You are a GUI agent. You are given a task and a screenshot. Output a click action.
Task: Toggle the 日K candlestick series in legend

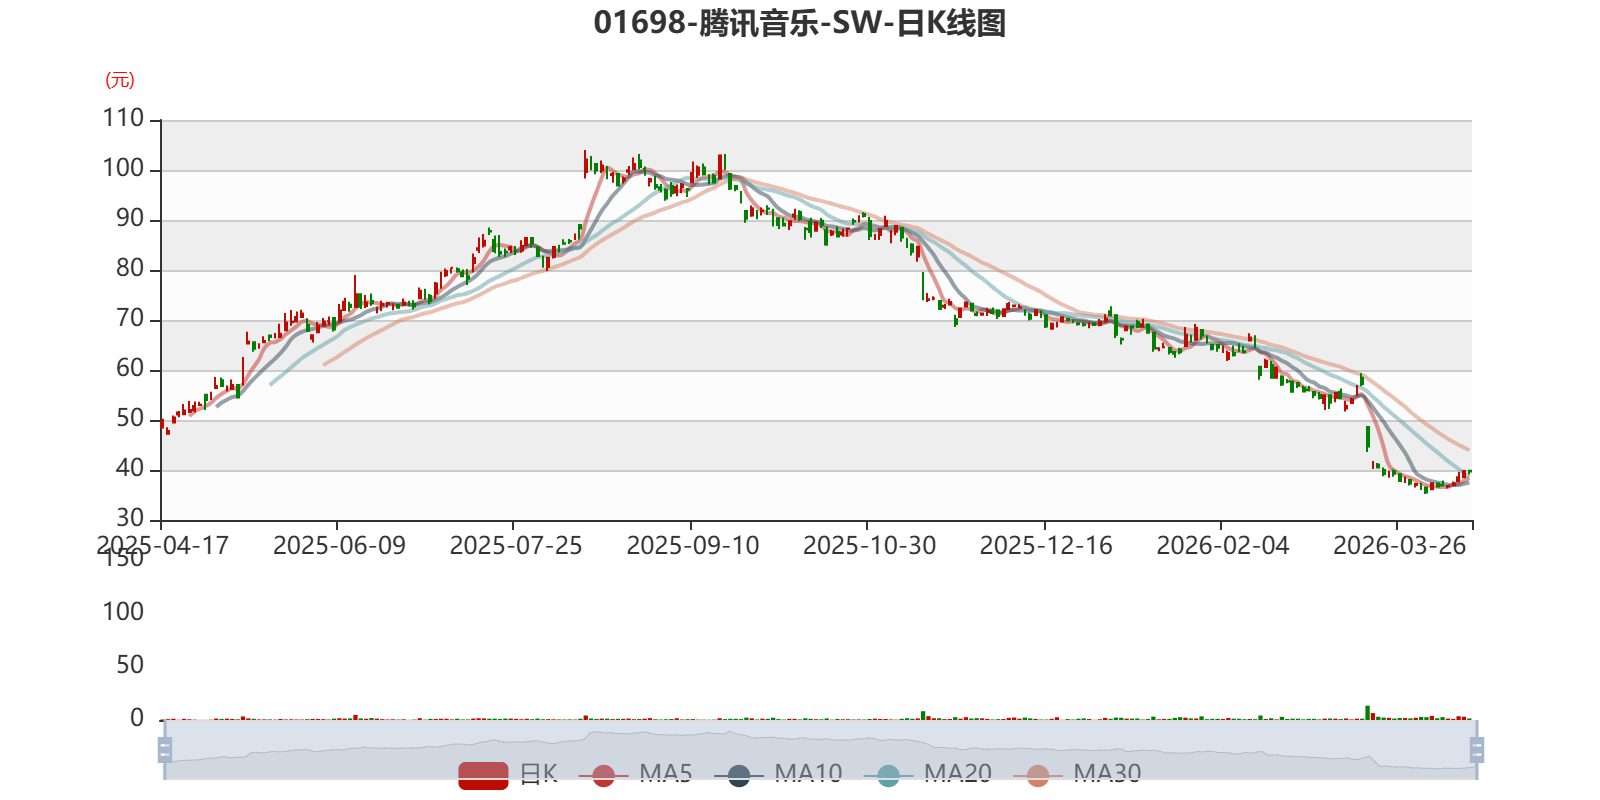pyautogui.click(x=508, y=774)
